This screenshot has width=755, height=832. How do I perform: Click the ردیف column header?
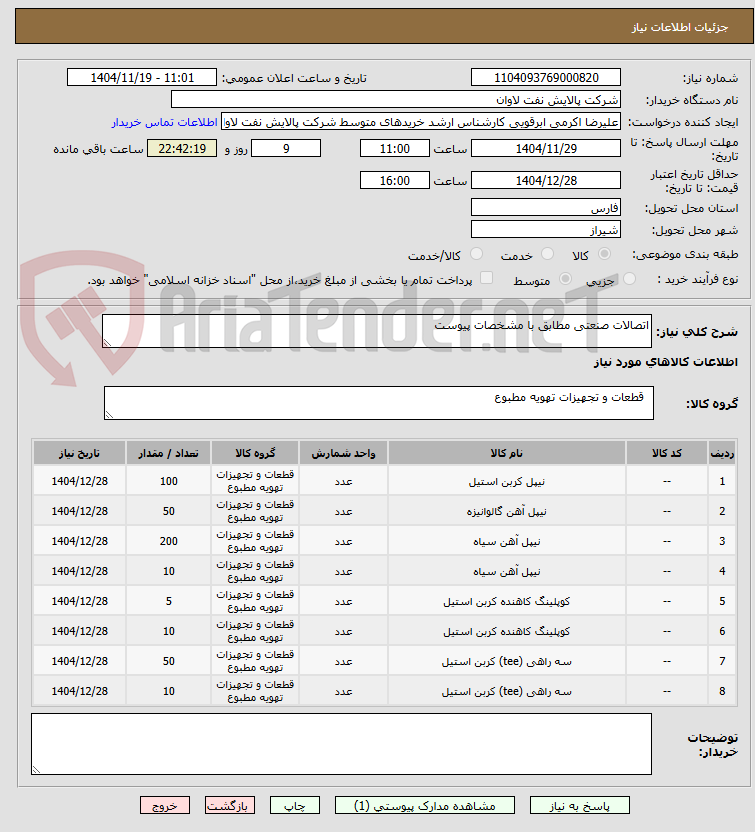722,453
